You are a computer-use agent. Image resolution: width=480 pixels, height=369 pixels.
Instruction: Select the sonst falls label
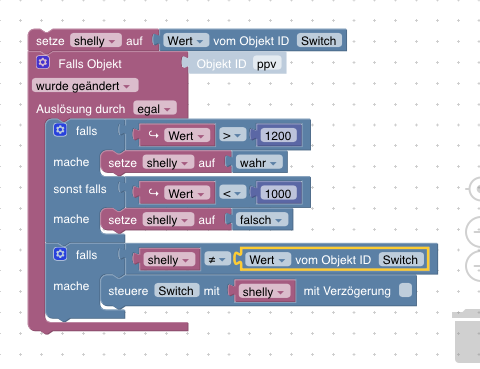(80, 189)
